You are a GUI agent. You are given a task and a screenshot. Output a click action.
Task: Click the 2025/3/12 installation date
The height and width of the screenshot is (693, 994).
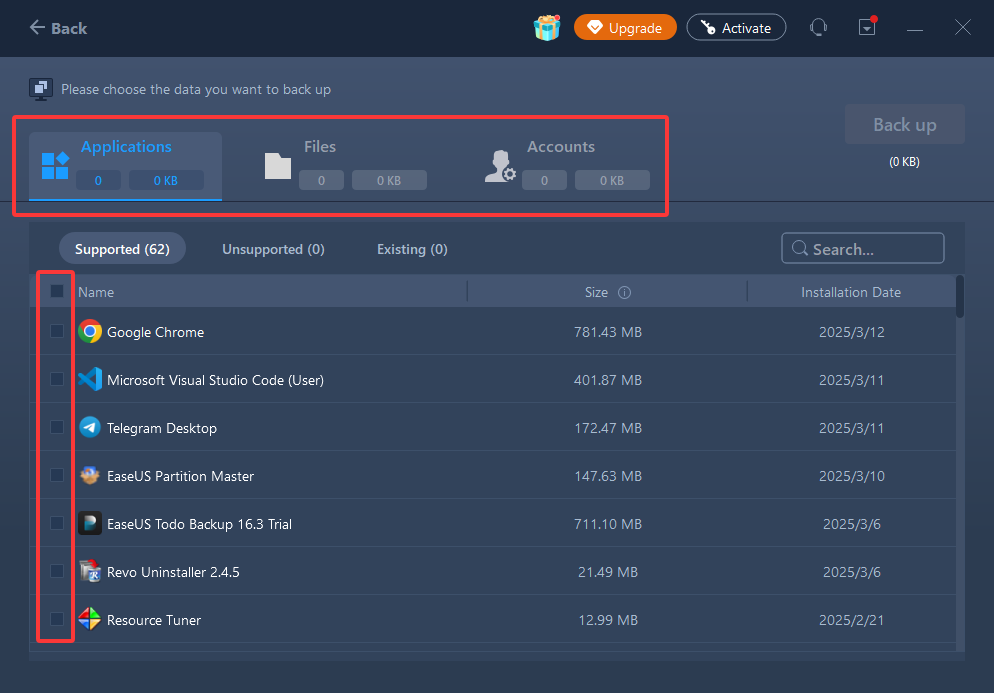(851, 332)
